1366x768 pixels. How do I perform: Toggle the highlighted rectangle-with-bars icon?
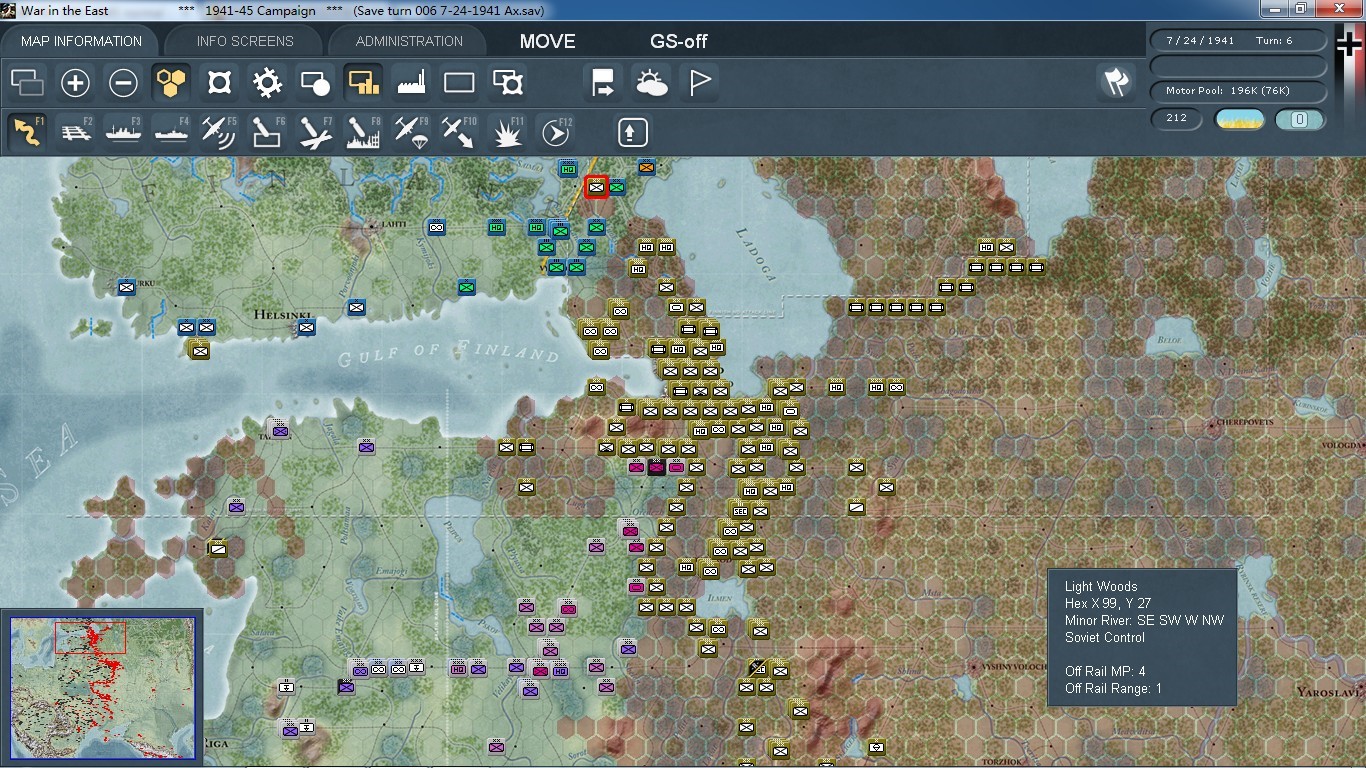point(363,83)
